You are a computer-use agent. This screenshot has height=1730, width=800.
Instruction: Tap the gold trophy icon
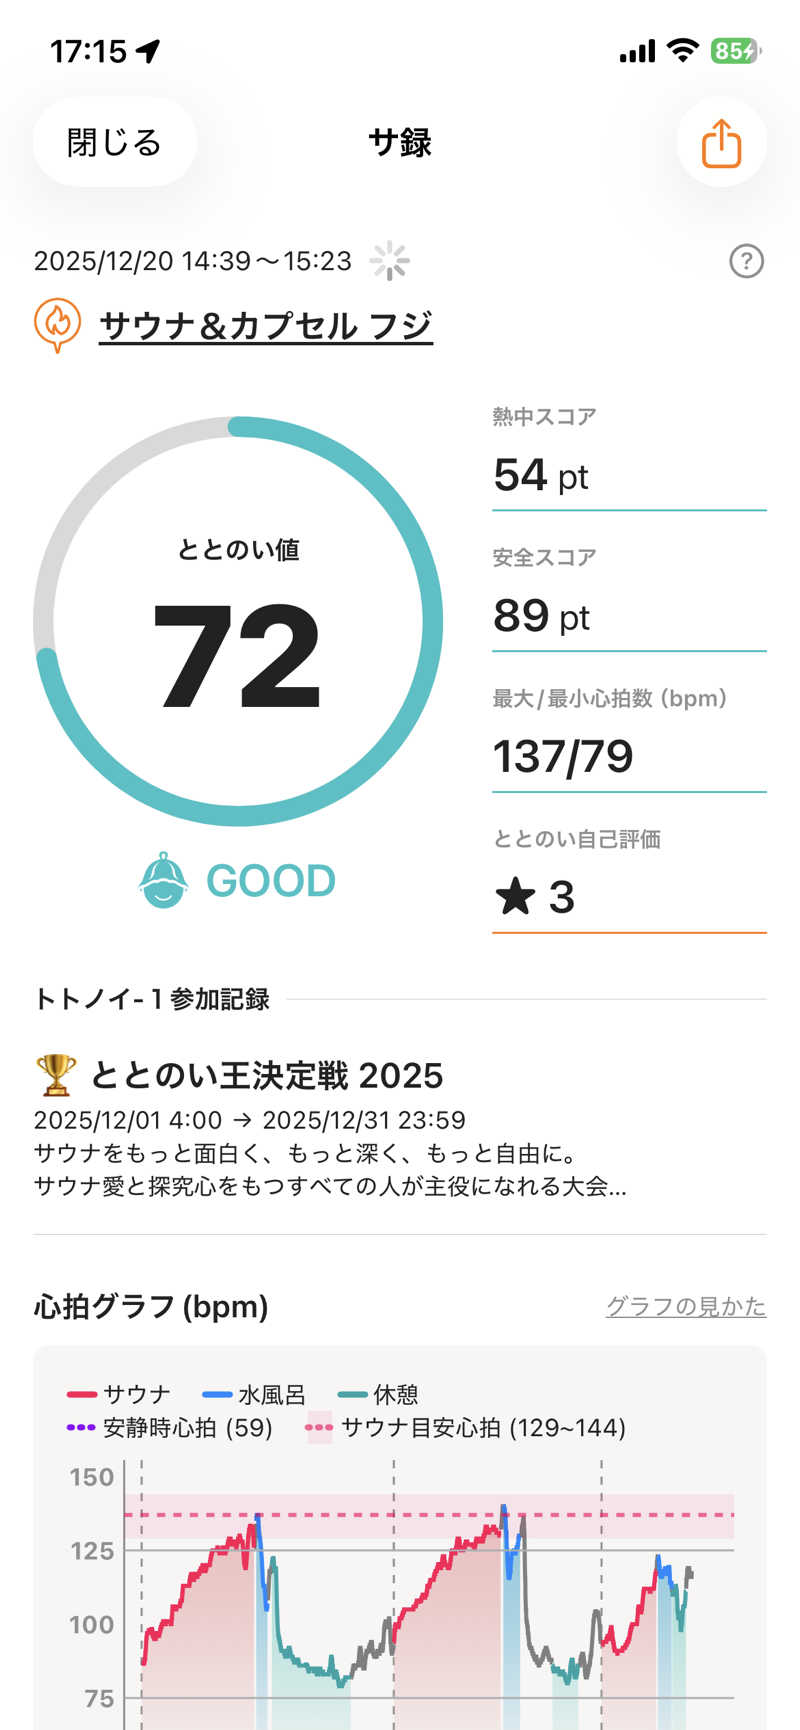click(x=55, y=1075)
